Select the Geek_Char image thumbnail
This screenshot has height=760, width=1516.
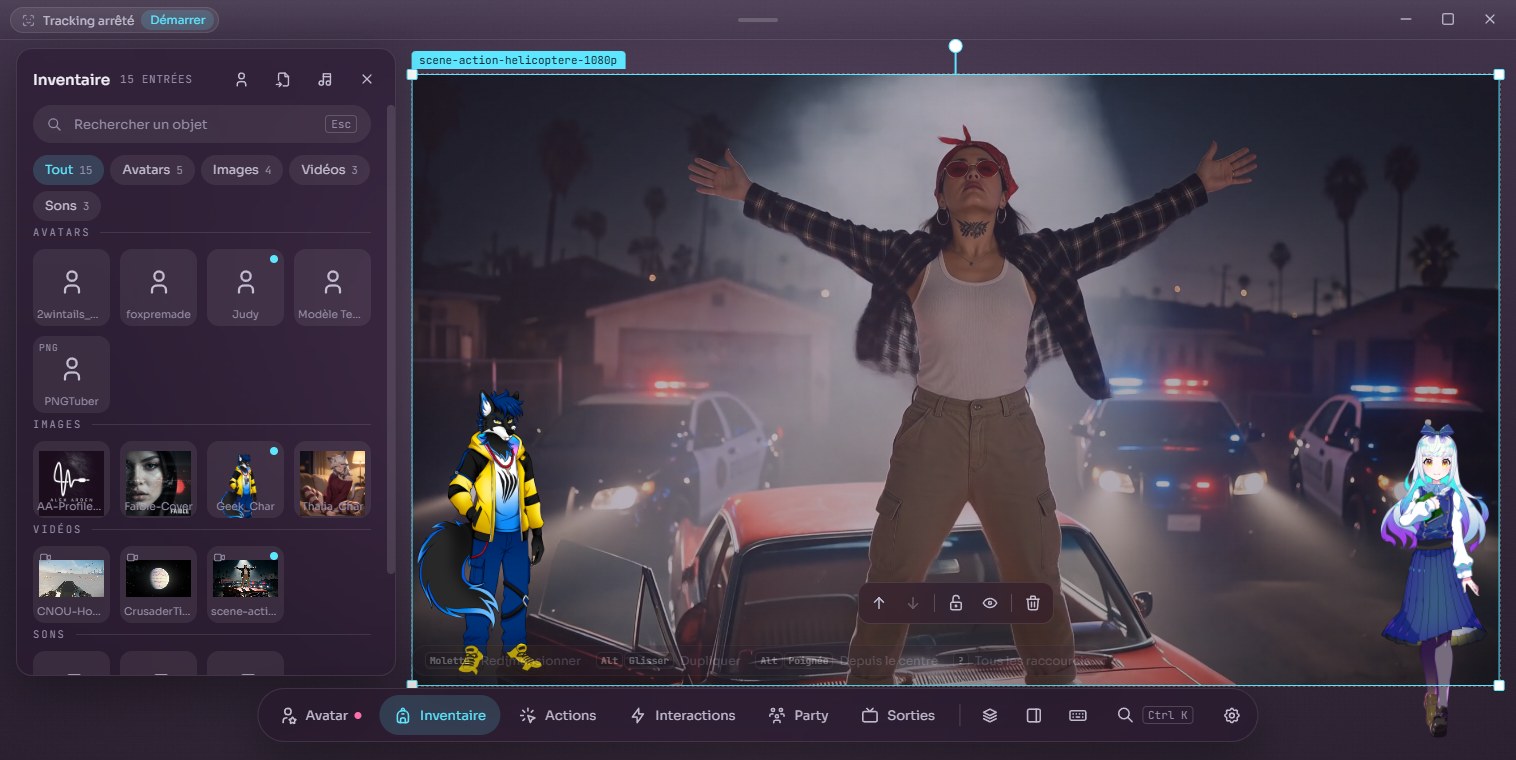(245, 479)
